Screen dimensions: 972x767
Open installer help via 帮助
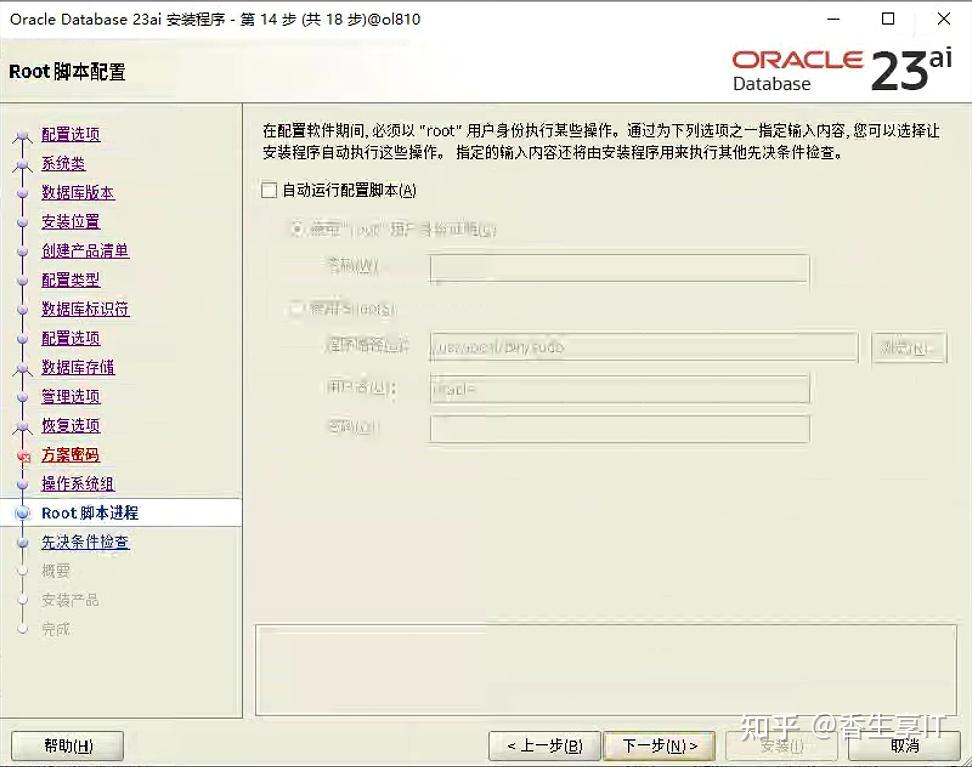66,745
